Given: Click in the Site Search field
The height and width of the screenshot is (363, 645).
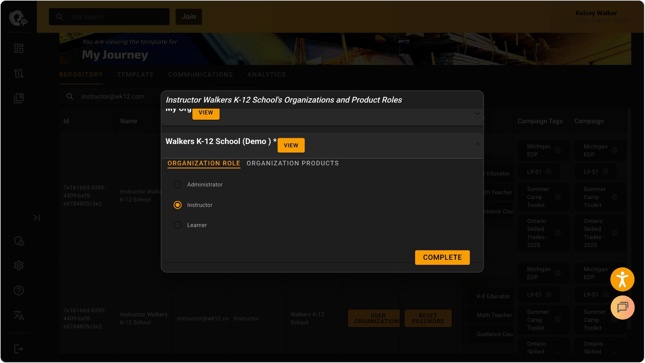Looking at the screenshot, I should [x=109, y=17].
